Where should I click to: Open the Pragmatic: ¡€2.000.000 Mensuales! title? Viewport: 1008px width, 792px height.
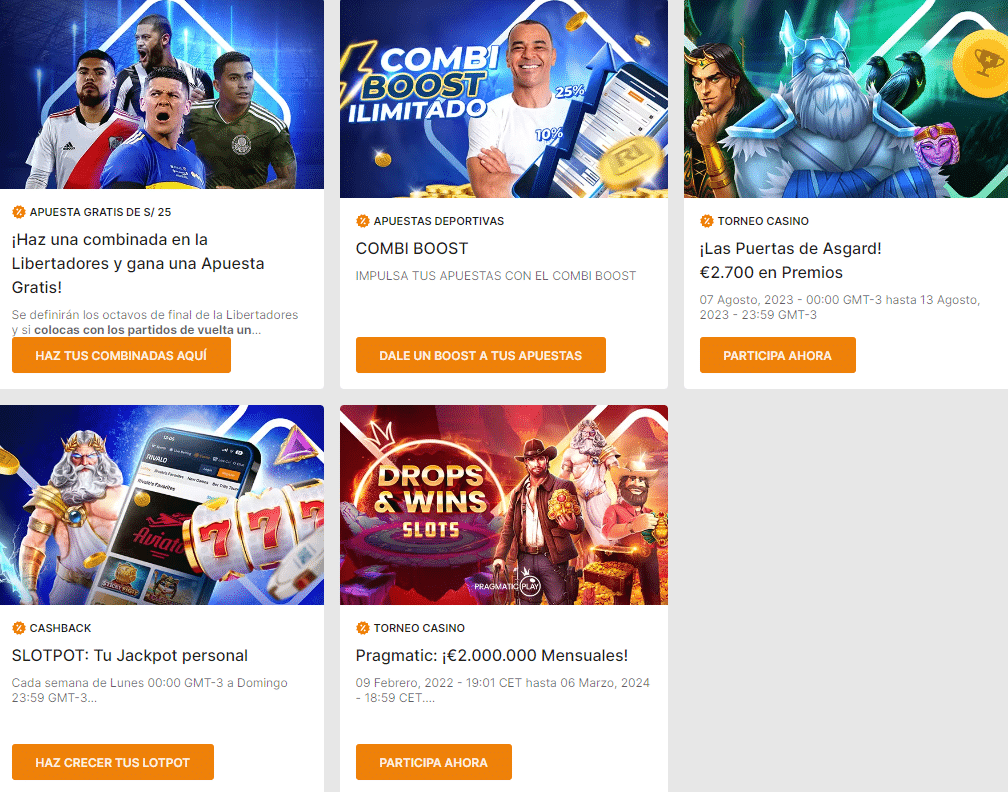point(492,656)
